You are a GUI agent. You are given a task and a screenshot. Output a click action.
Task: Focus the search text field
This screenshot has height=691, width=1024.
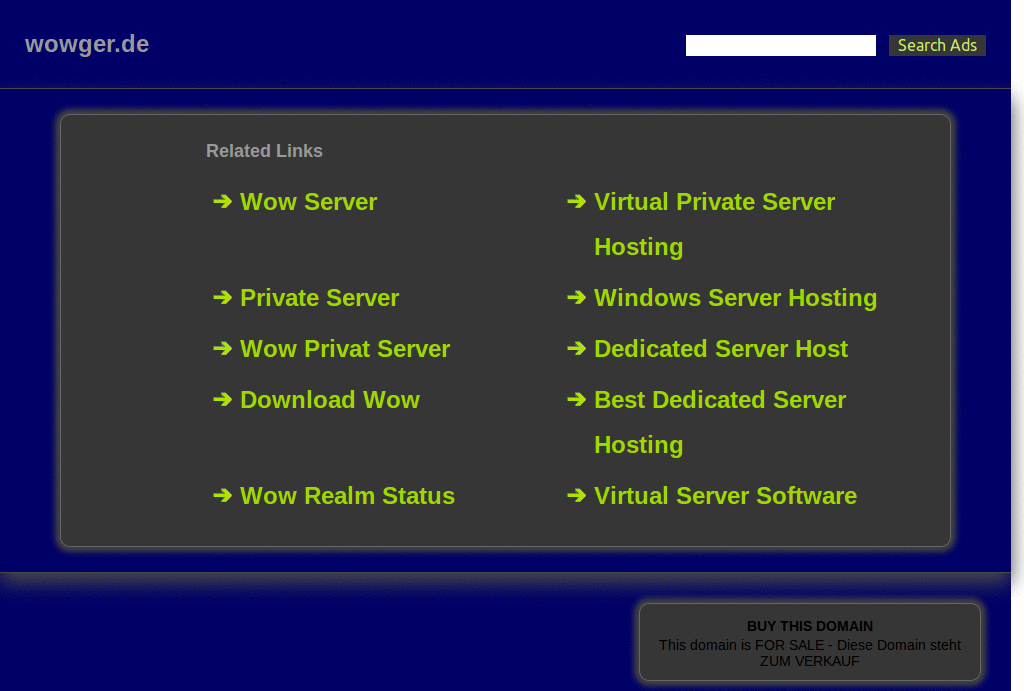[x=780, y=45]
